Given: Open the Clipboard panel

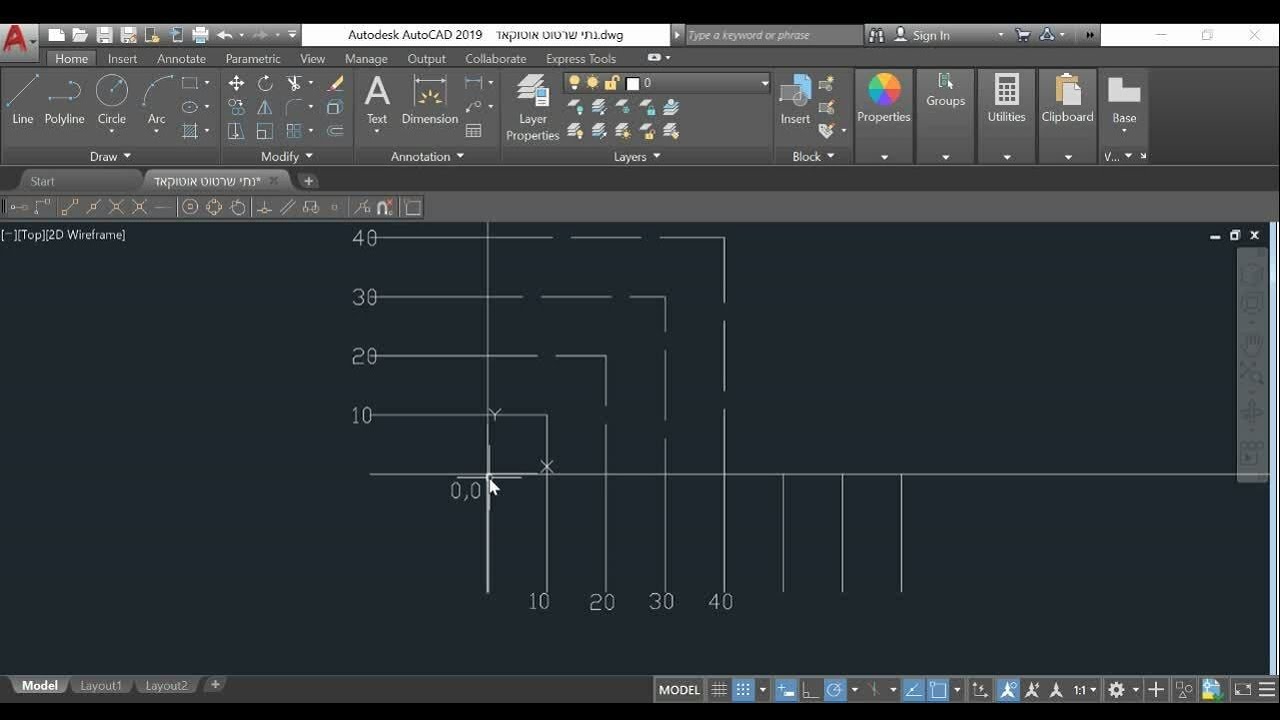Looking at the screenshot, I should [1067, 98].
